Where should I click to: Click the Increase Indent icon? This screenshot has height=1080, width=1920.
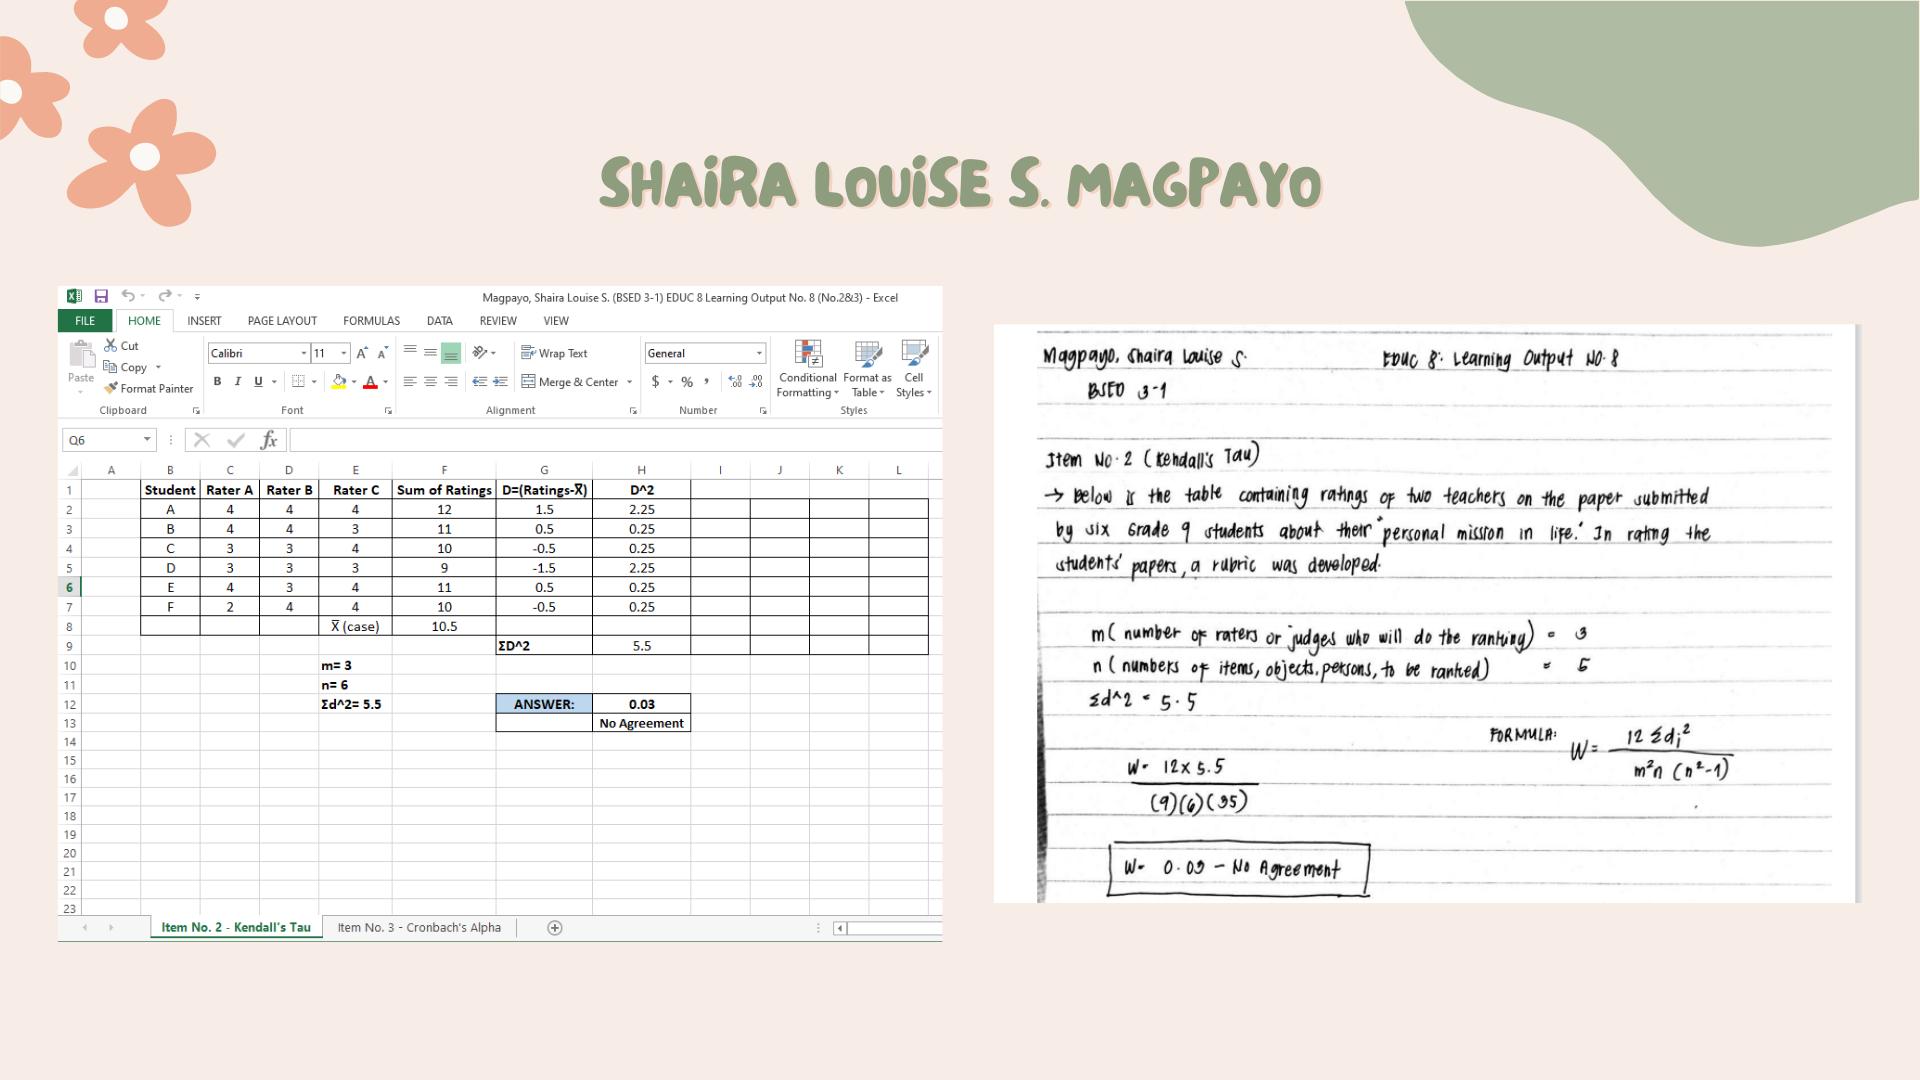[x=500, y=382]
